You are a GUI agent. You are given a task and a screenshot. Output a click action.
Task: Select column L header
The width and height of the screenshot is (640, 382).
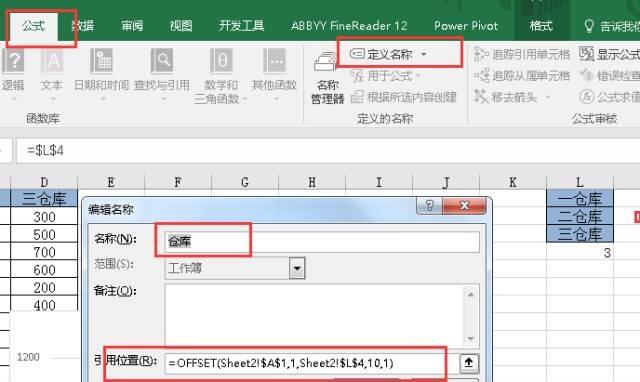580,182
